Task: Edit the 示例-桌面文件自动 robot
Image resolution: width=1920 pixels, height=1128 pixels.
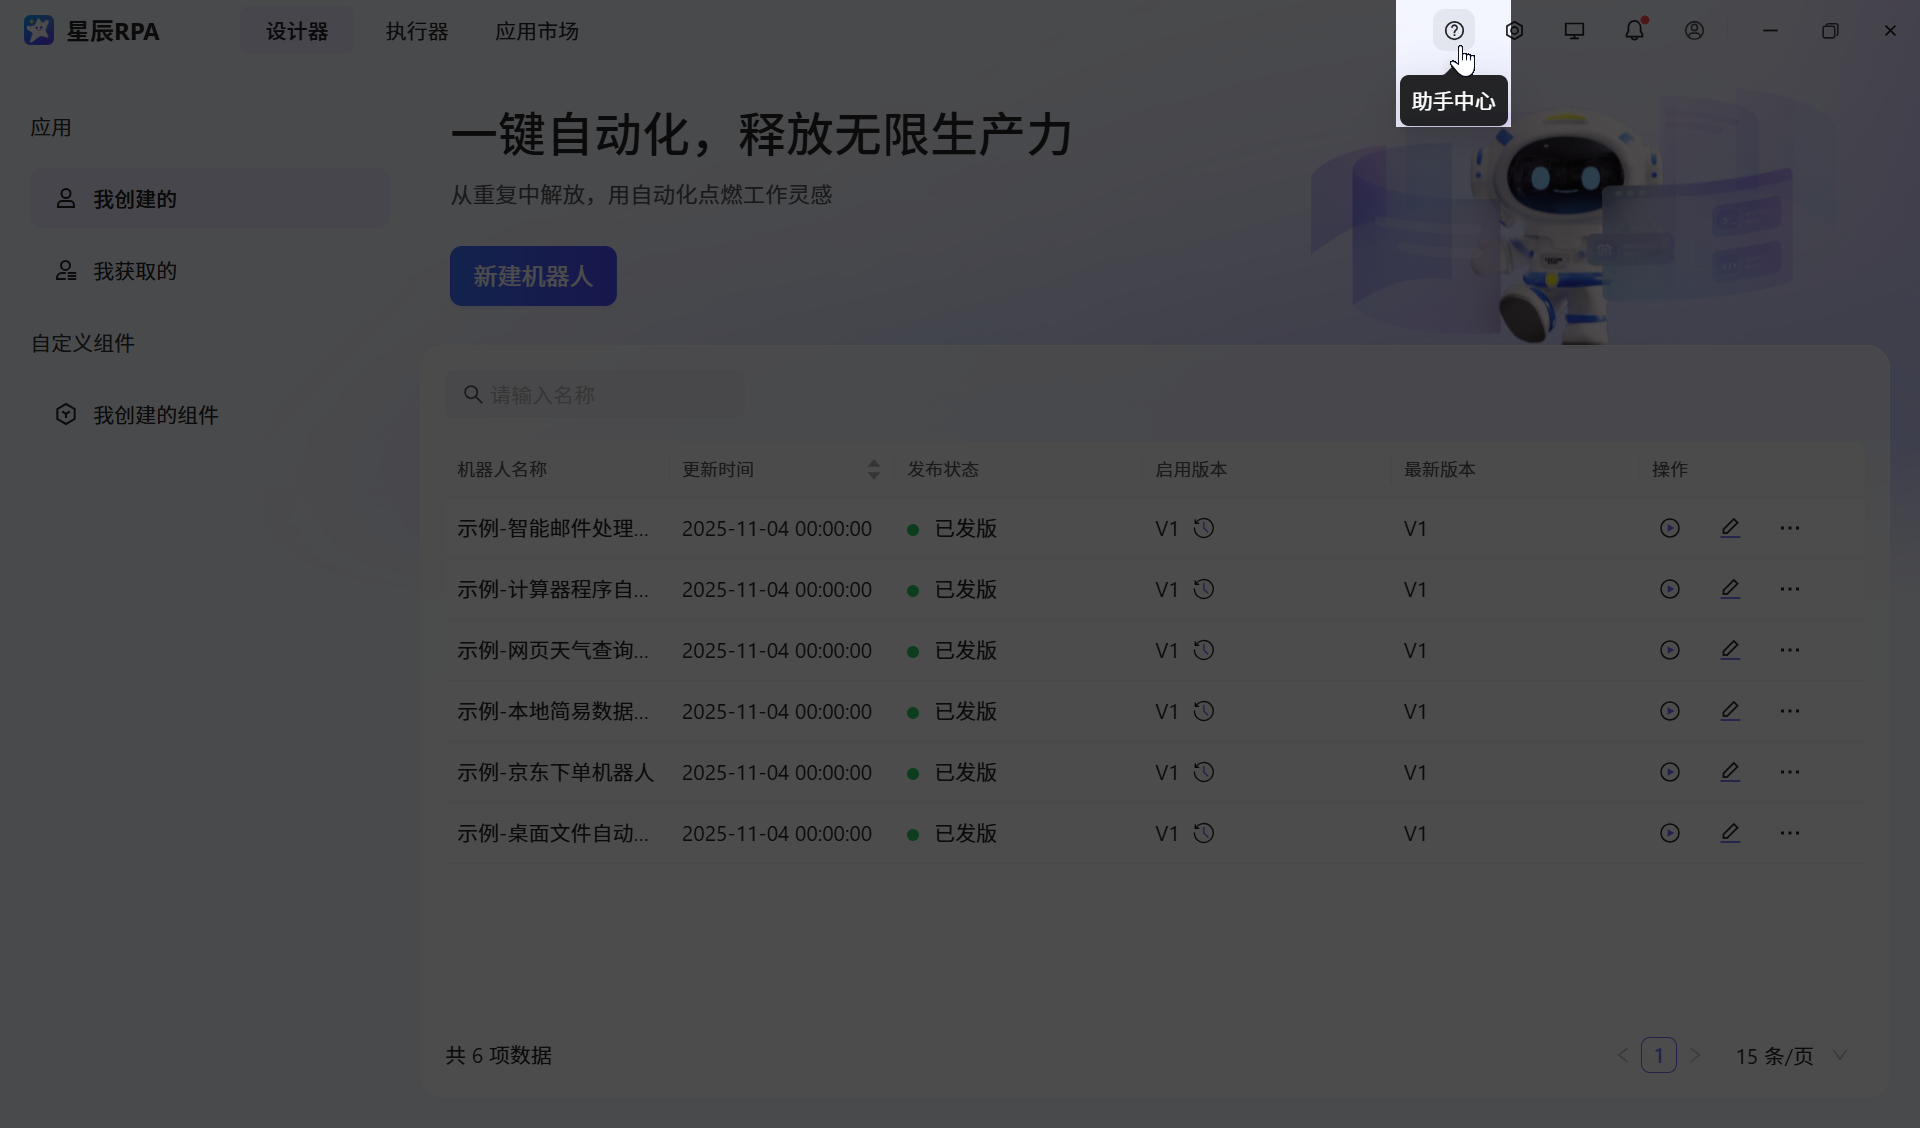Action: click(x=1730, y=833)
